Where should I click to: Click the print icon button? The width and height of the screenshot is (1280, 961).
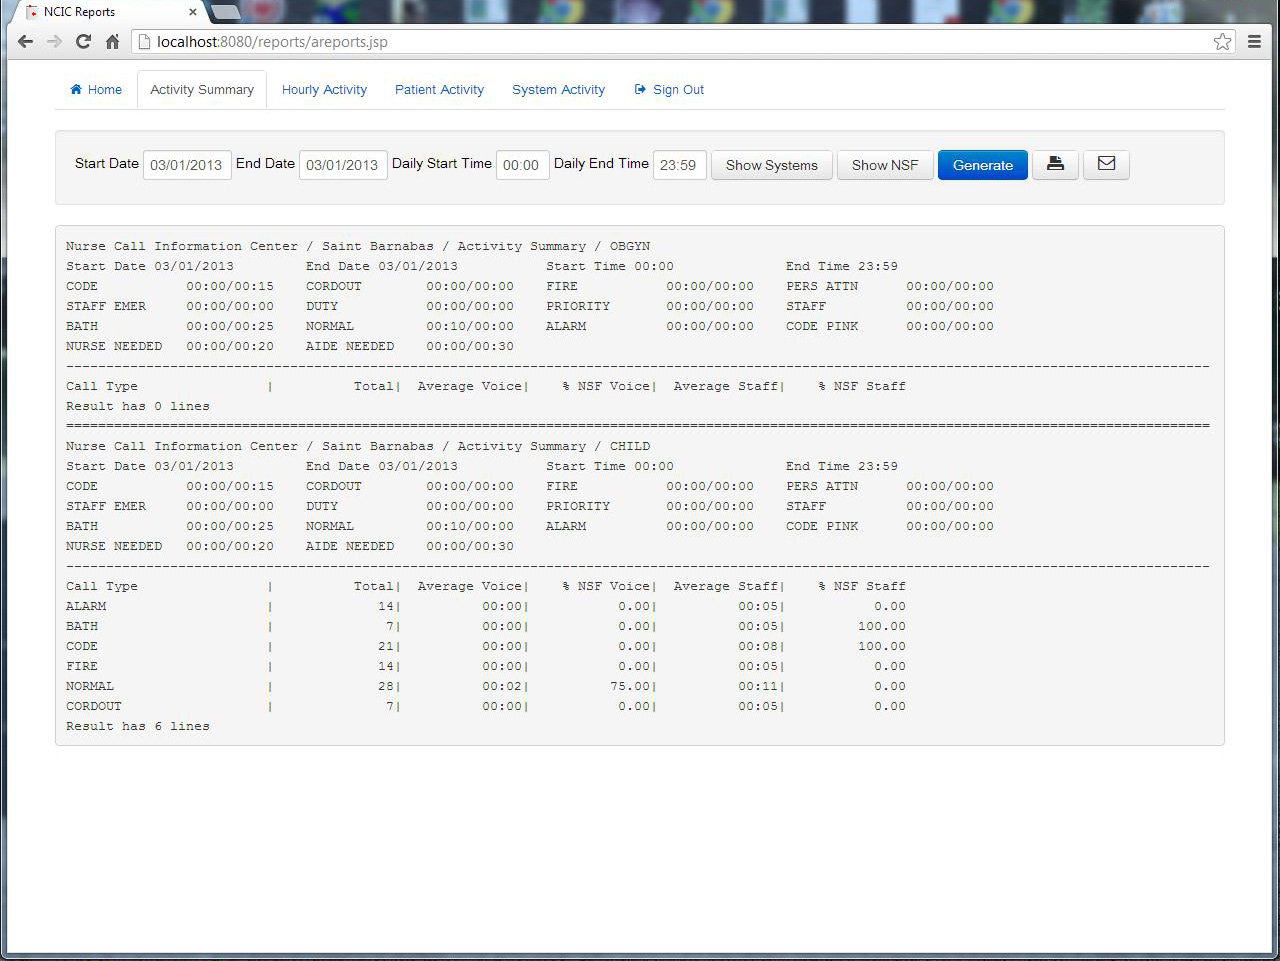[x=1055, y=164]
